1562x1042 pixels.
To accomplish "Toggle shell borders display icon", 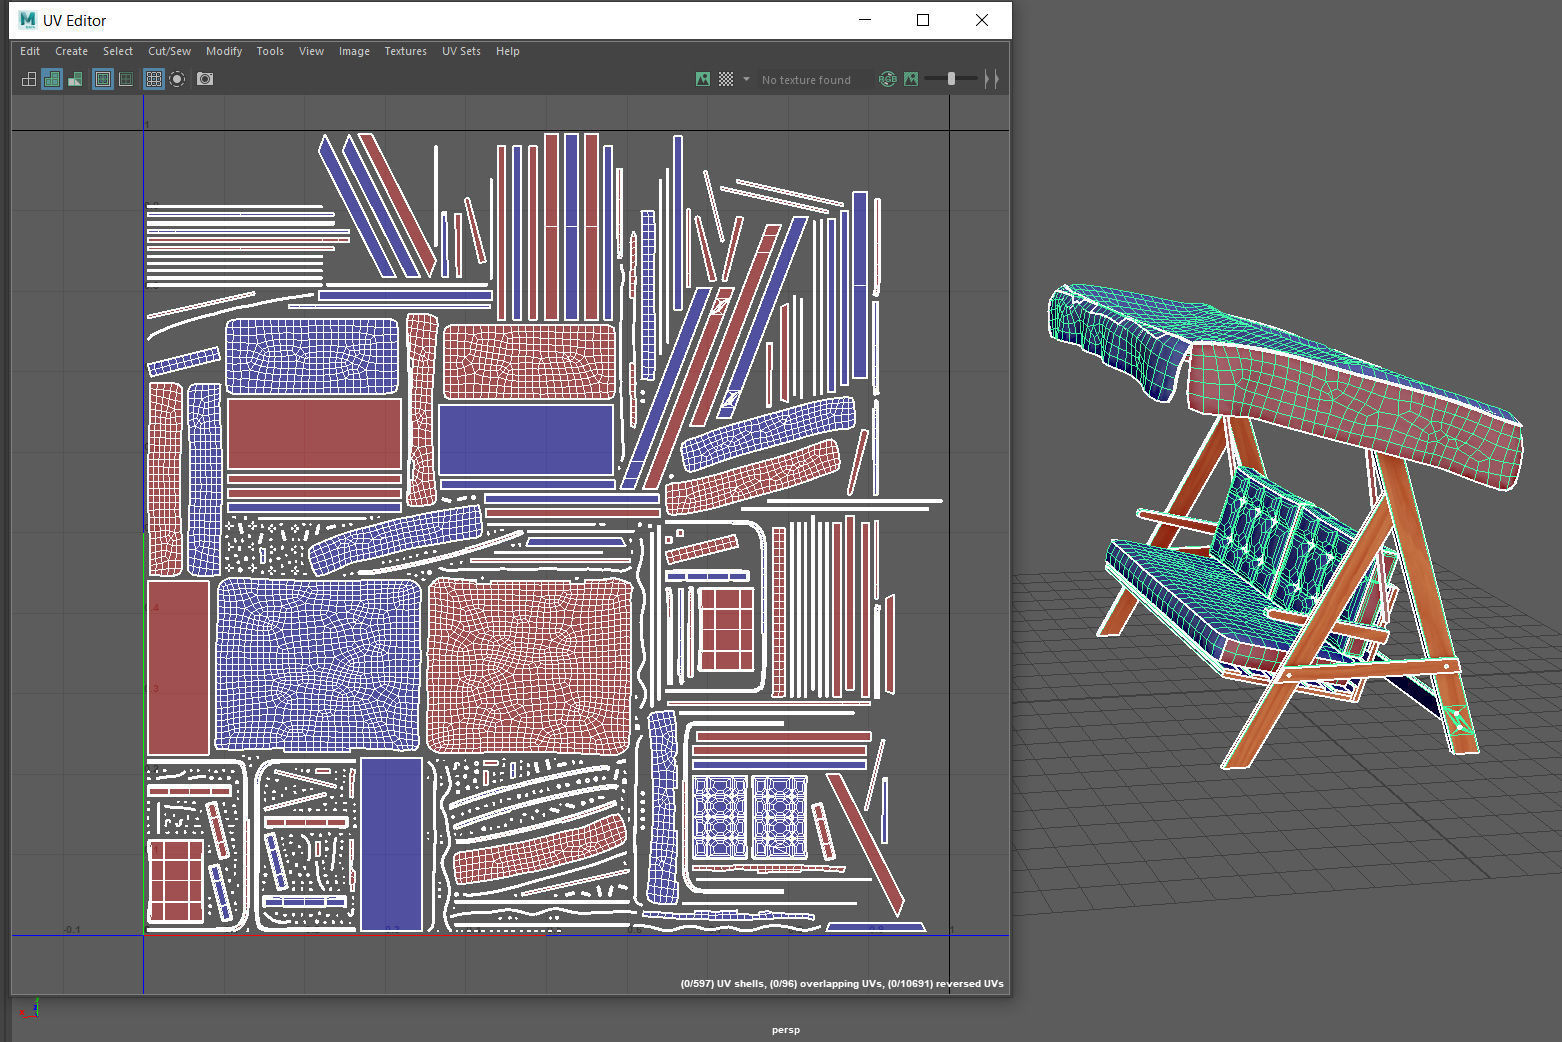I will pyautogui.click(x=126, y=79).
